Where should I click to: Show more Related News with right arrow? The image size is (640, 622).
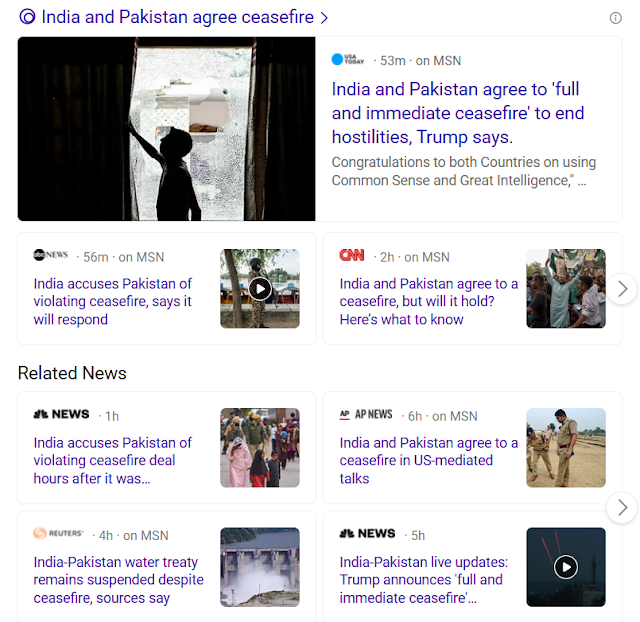[622, 508]
